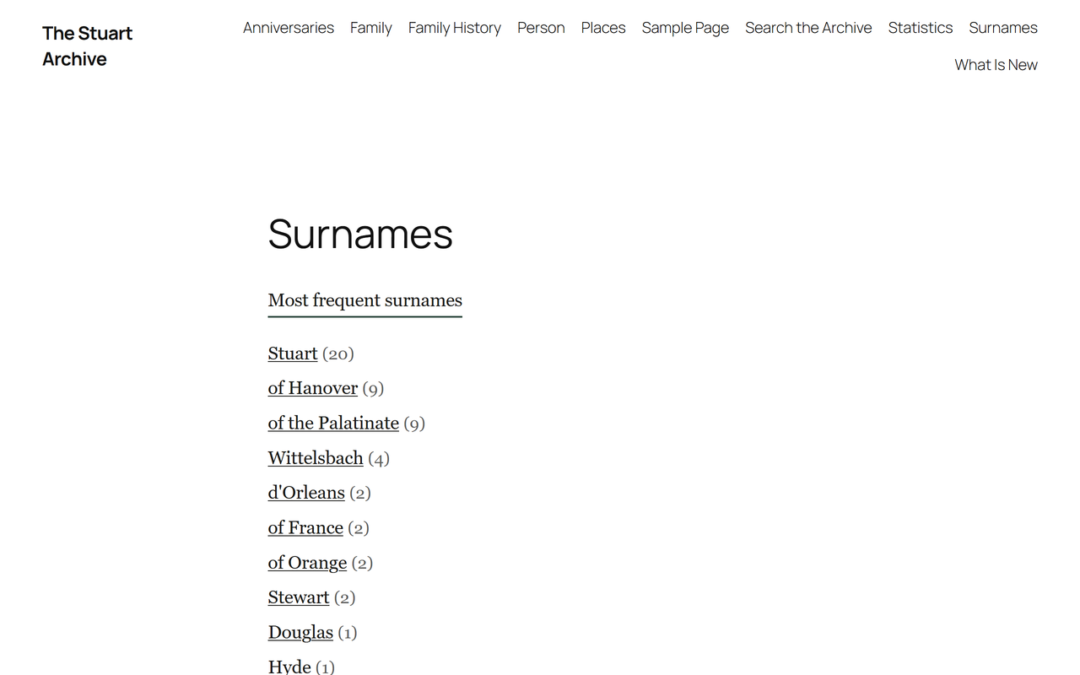Click the (20) count beside Stuart
The width and height of the screenshot is (1080, 675).
(338, 354)
